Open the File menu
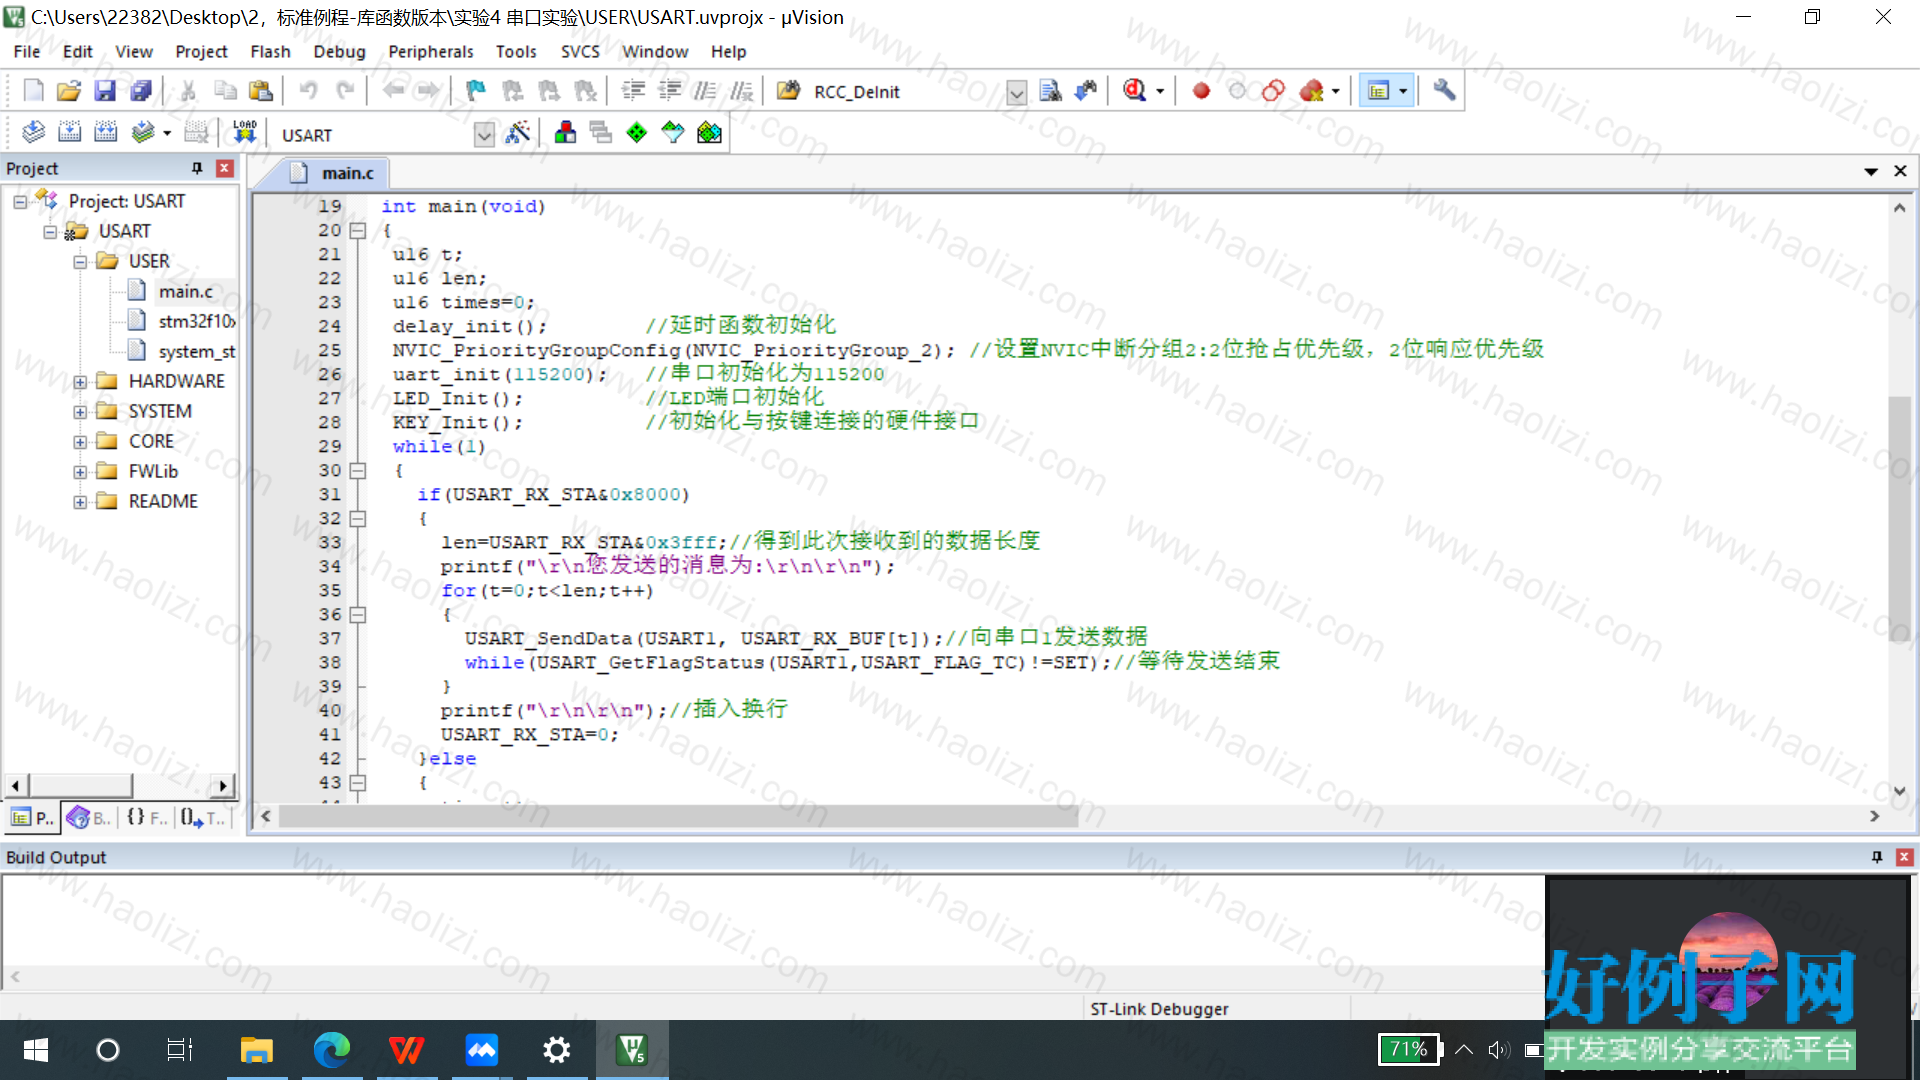This screenshot has width=1920, height=1080. pos(27,51)
